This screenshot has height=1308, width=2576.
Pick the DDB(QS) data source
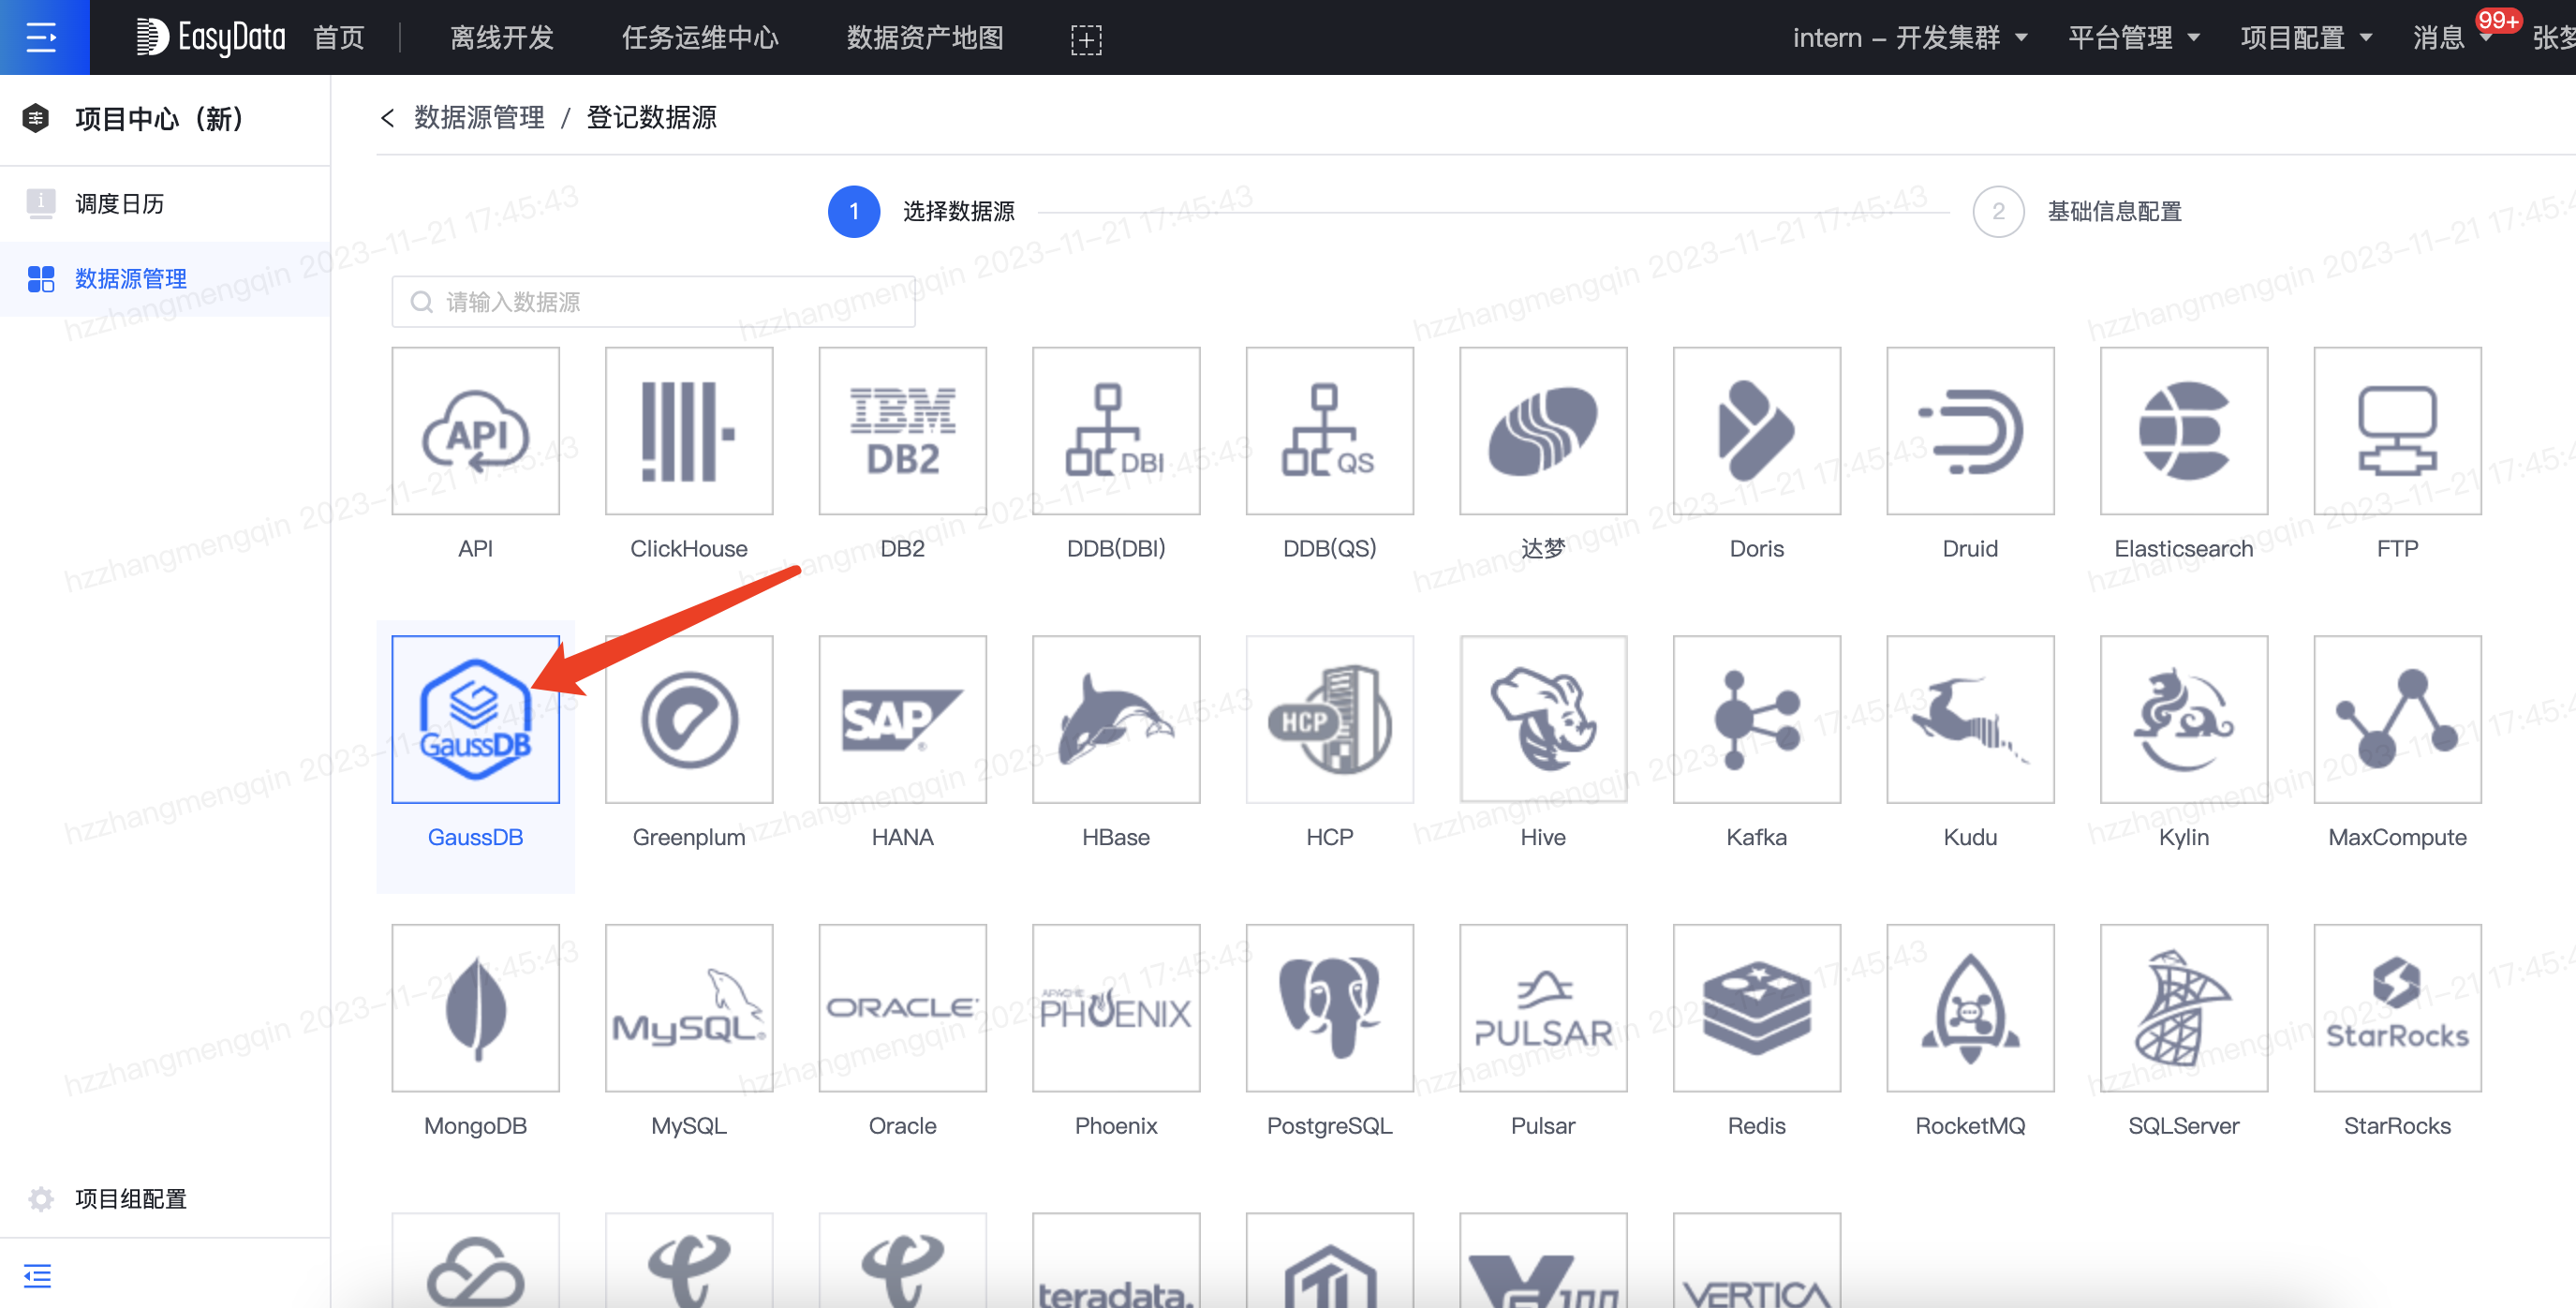point(1330,431)
